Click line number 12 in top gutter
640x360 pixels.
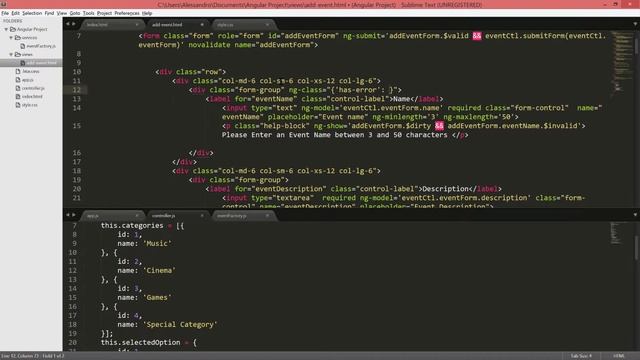77,90
